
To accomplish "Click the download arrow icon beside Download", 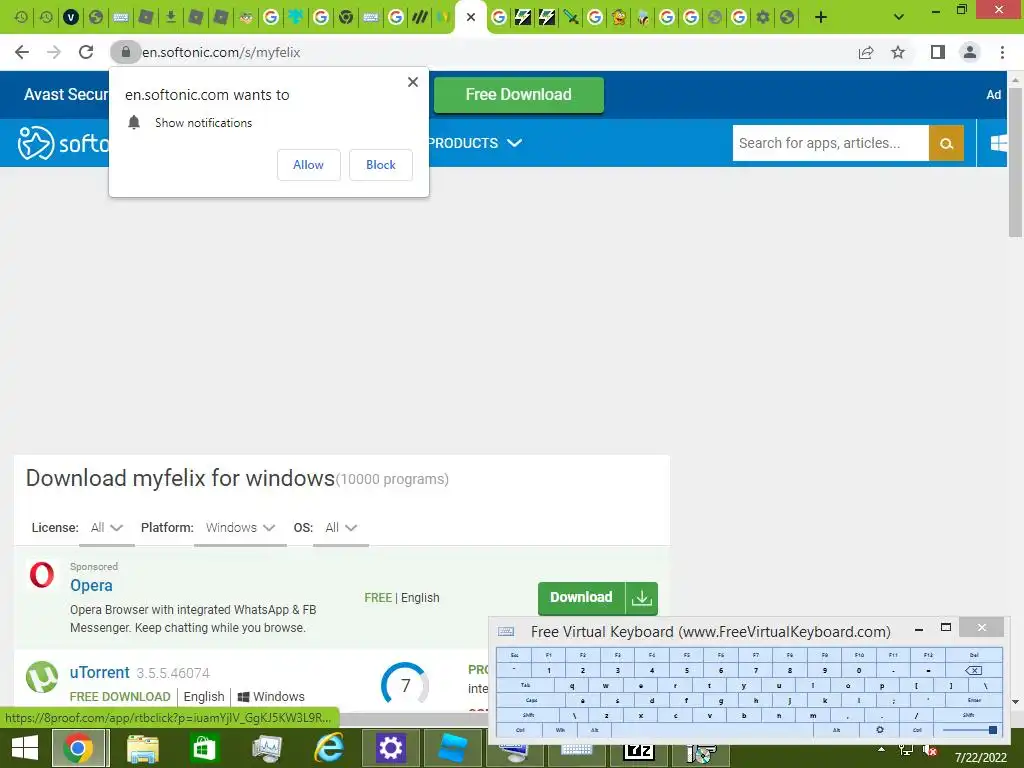I will 641,598.
